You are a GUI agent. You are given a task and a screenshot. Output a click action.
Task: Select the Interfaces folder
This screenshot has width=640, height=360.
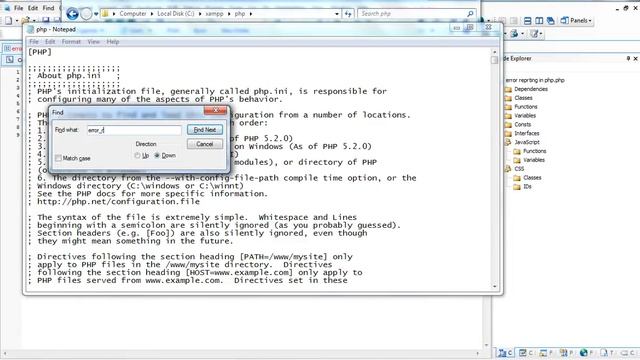527,133
